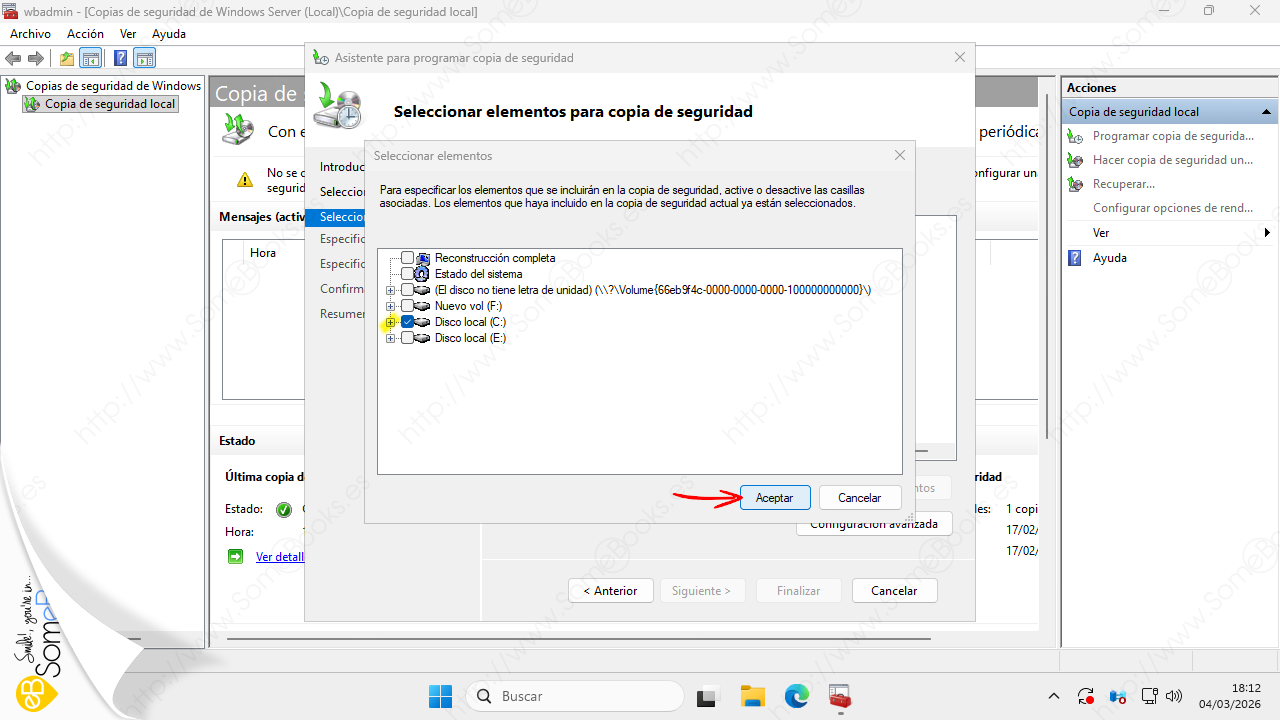Uncheck the Disco local (C:) checkbox
The height and width of the screenshot is (720, 1280).
407,322
